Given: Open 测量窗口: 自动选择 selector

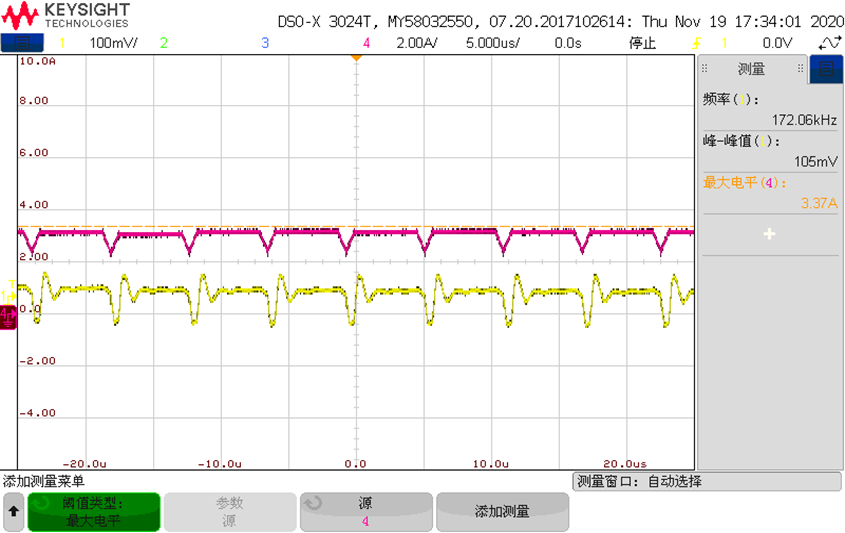Looking at the screenshot, I should [707, 481].
